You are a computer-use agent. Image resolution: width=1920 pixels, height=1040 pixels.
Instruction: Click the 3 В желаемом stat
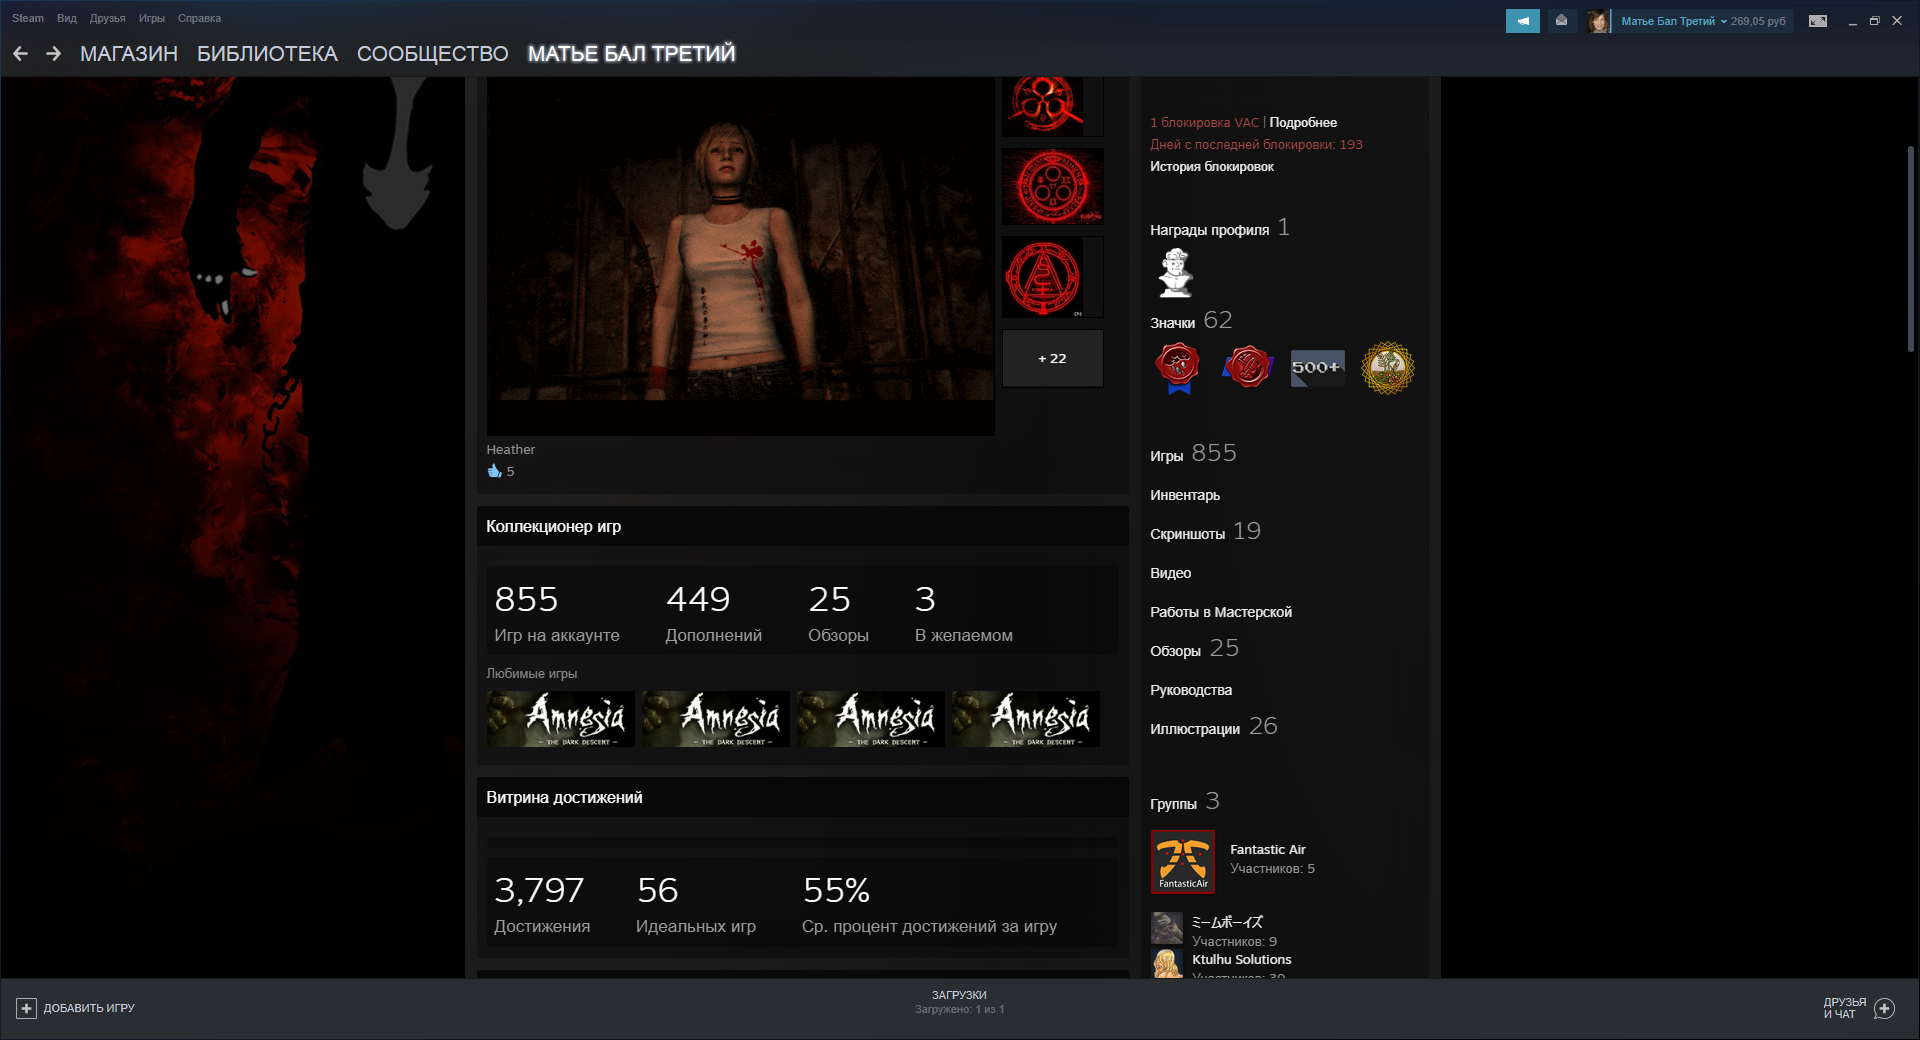[964, 613]
